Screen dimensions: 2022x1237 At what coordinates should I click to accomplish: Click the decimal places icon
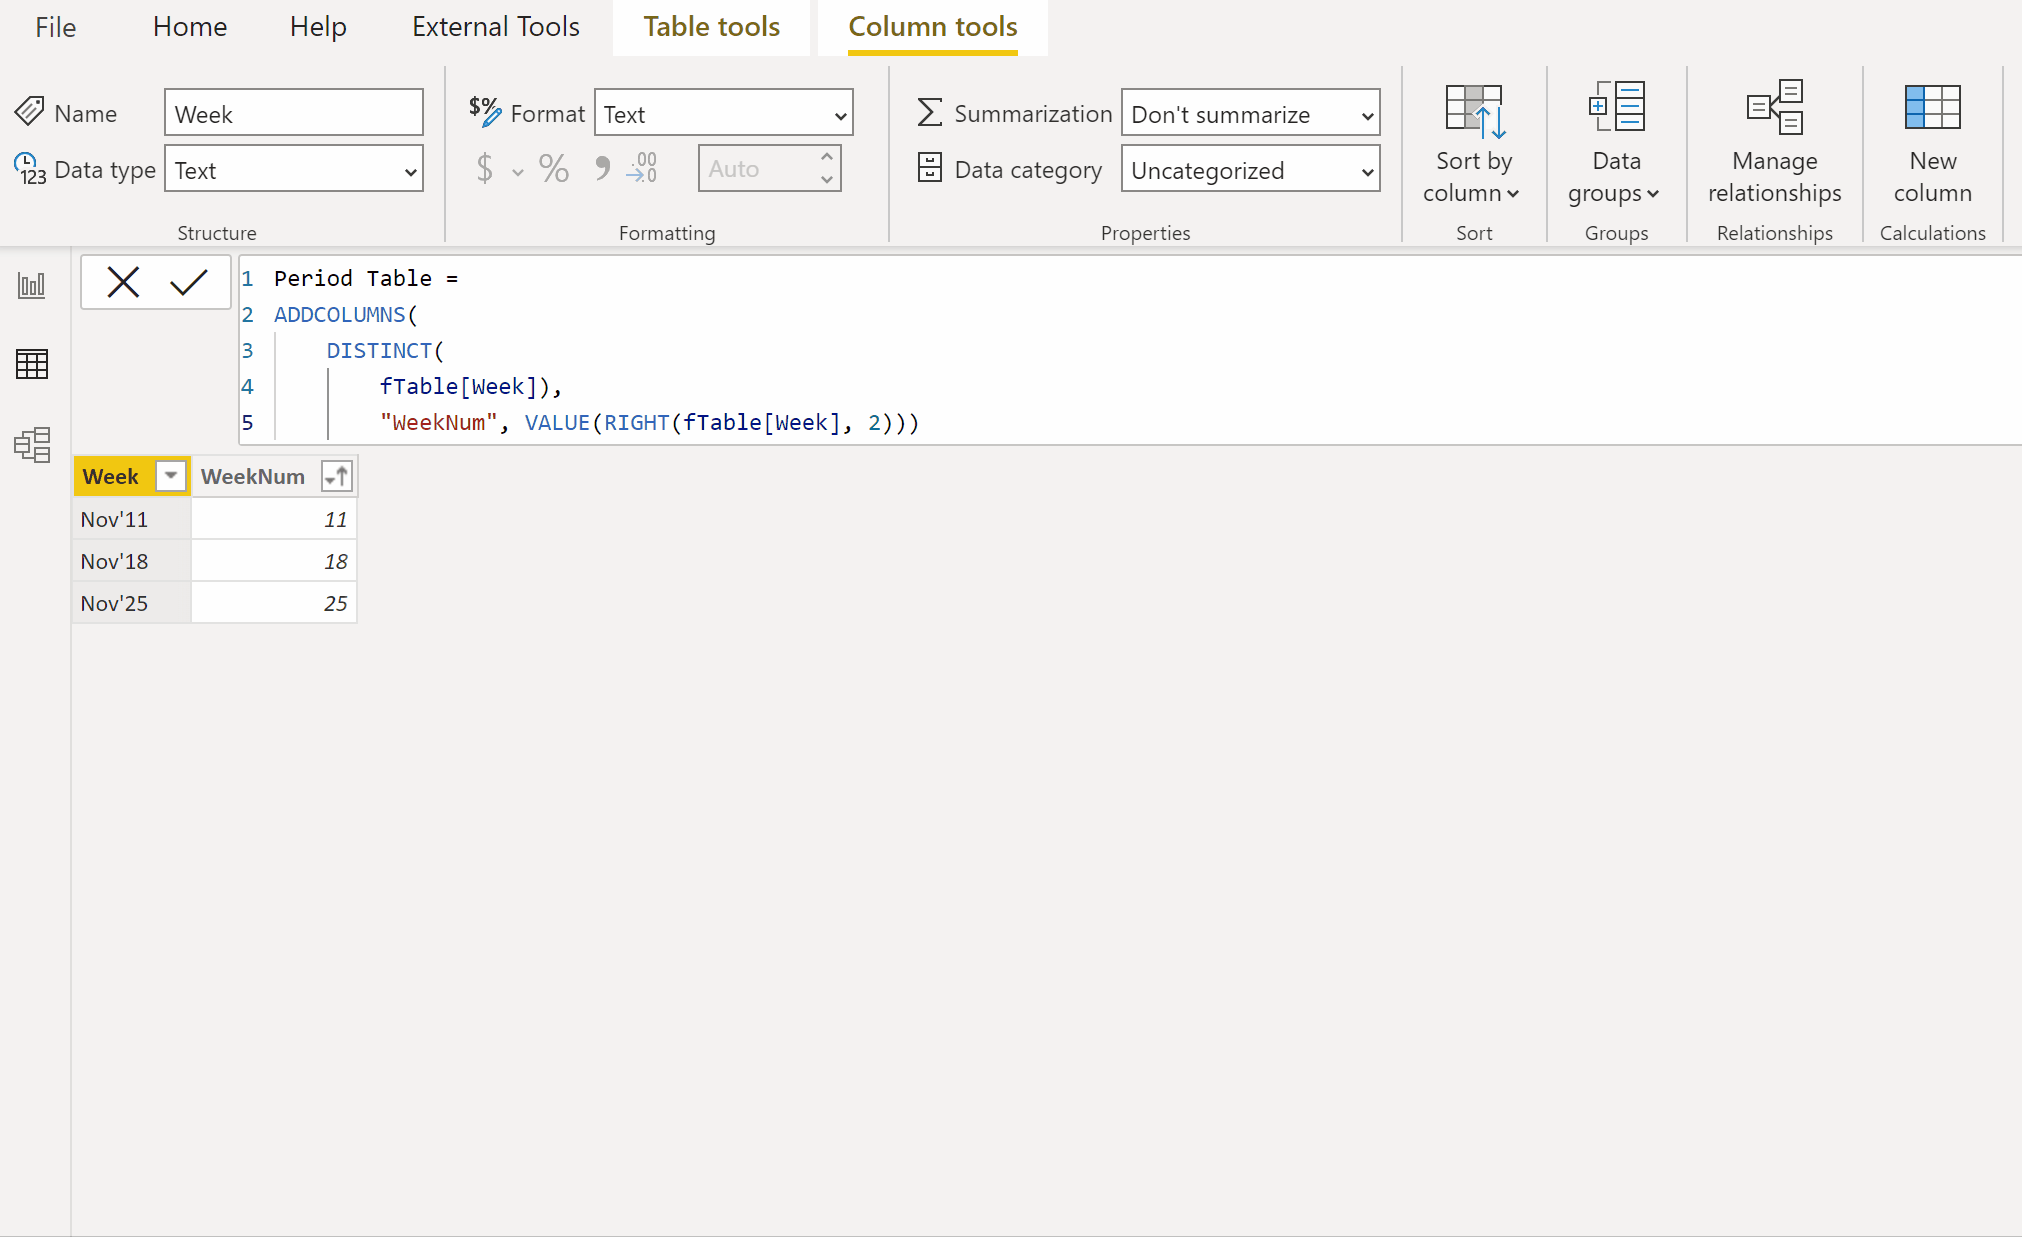642,168
